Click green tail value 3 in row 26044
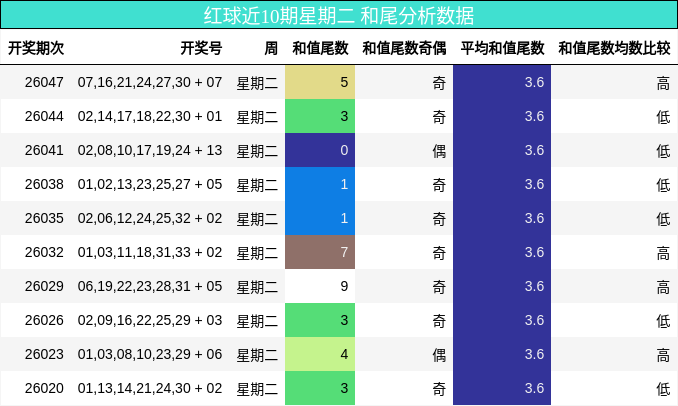This screenshot has width=678, height=406. [x=320, y=116]
